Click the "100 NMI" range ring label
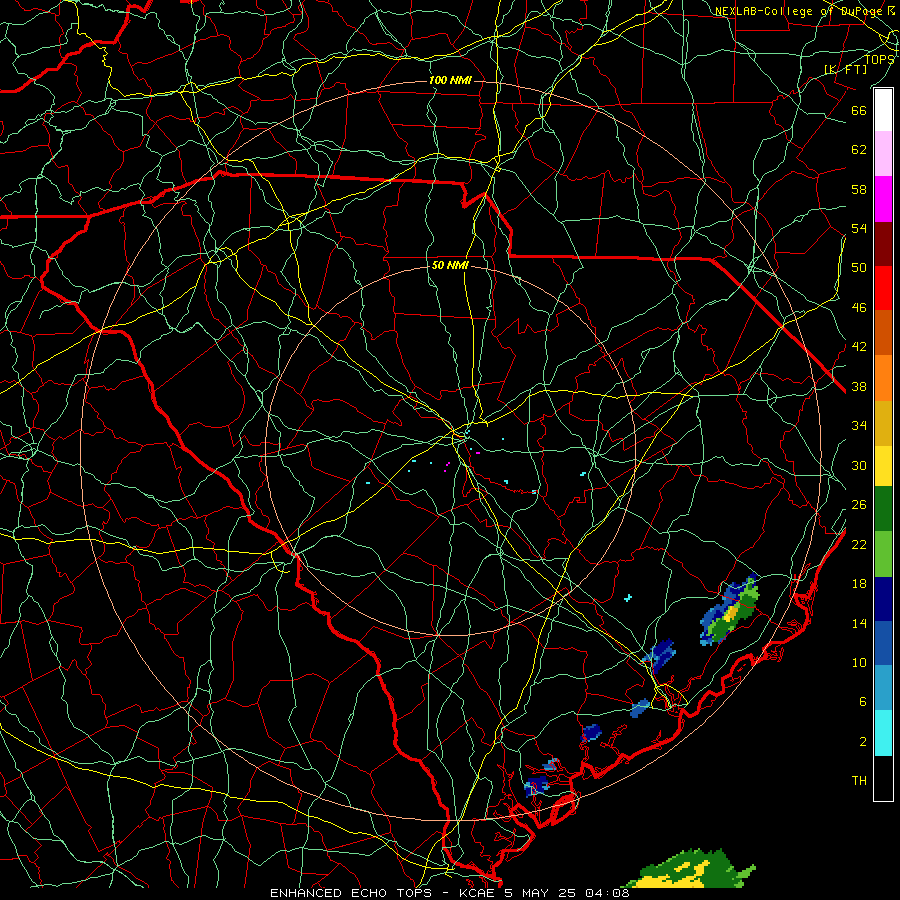The height and width of the screenshot is (900, 900). tap(450, 80)
